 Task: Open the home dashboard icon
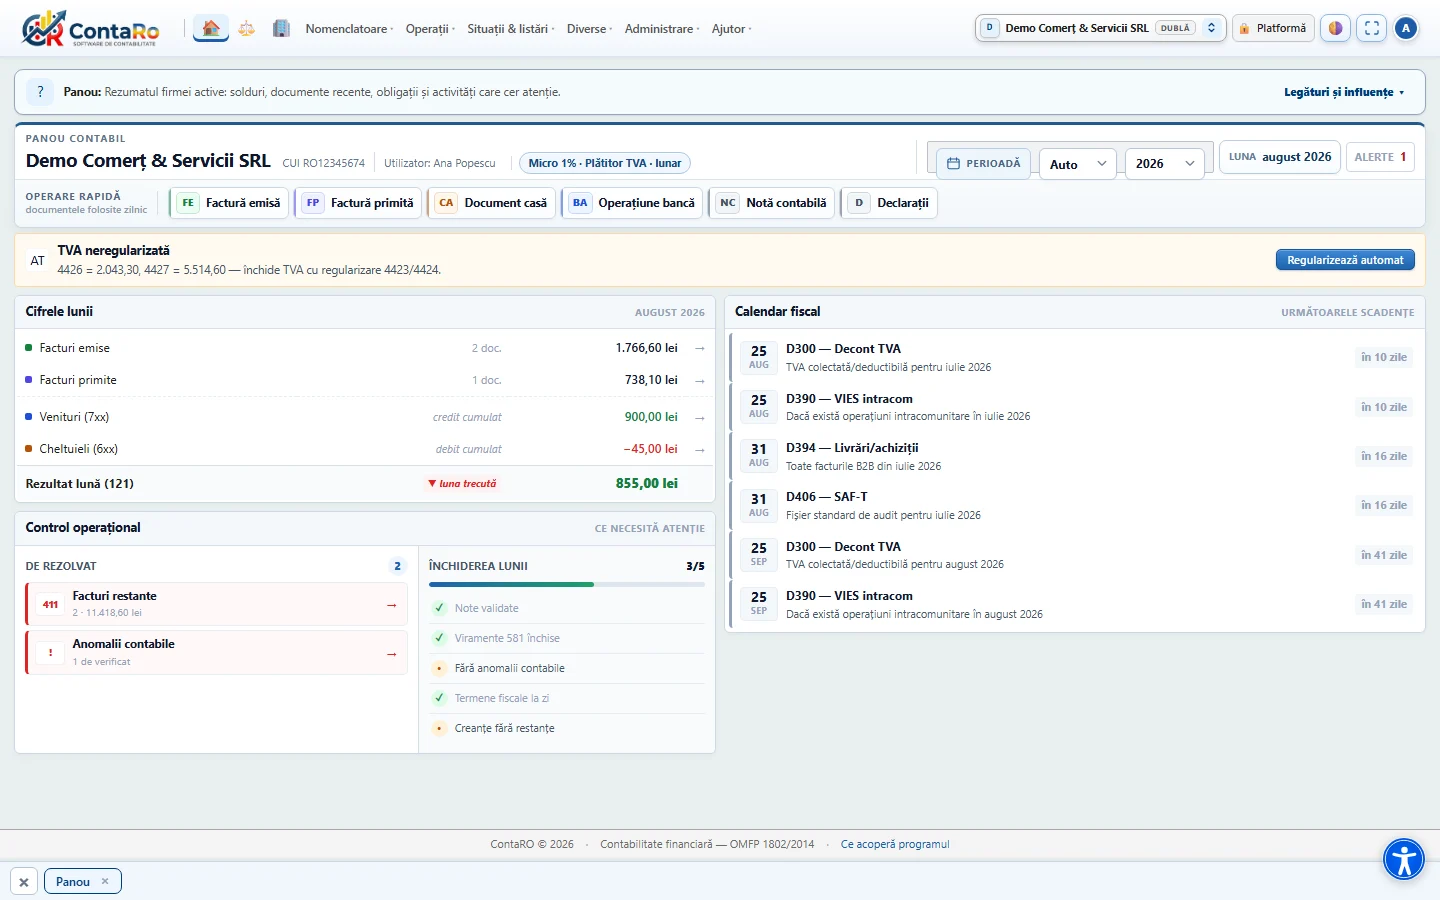211,28
